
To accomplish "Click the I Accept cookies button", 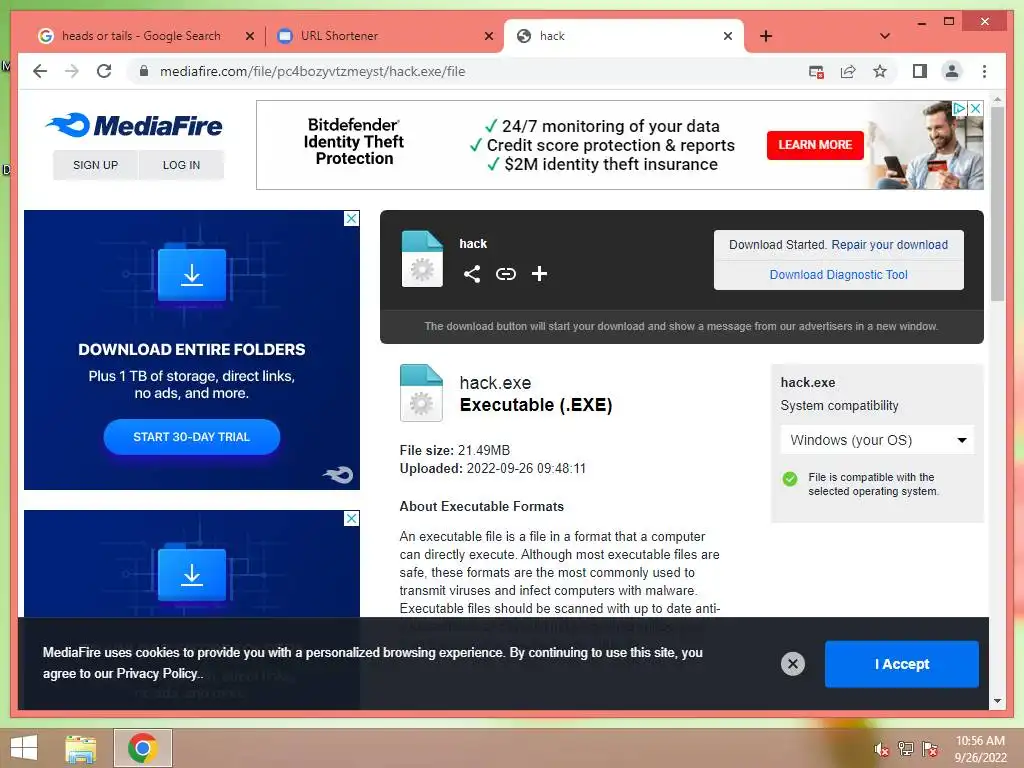I will click(x=901, y=664).
